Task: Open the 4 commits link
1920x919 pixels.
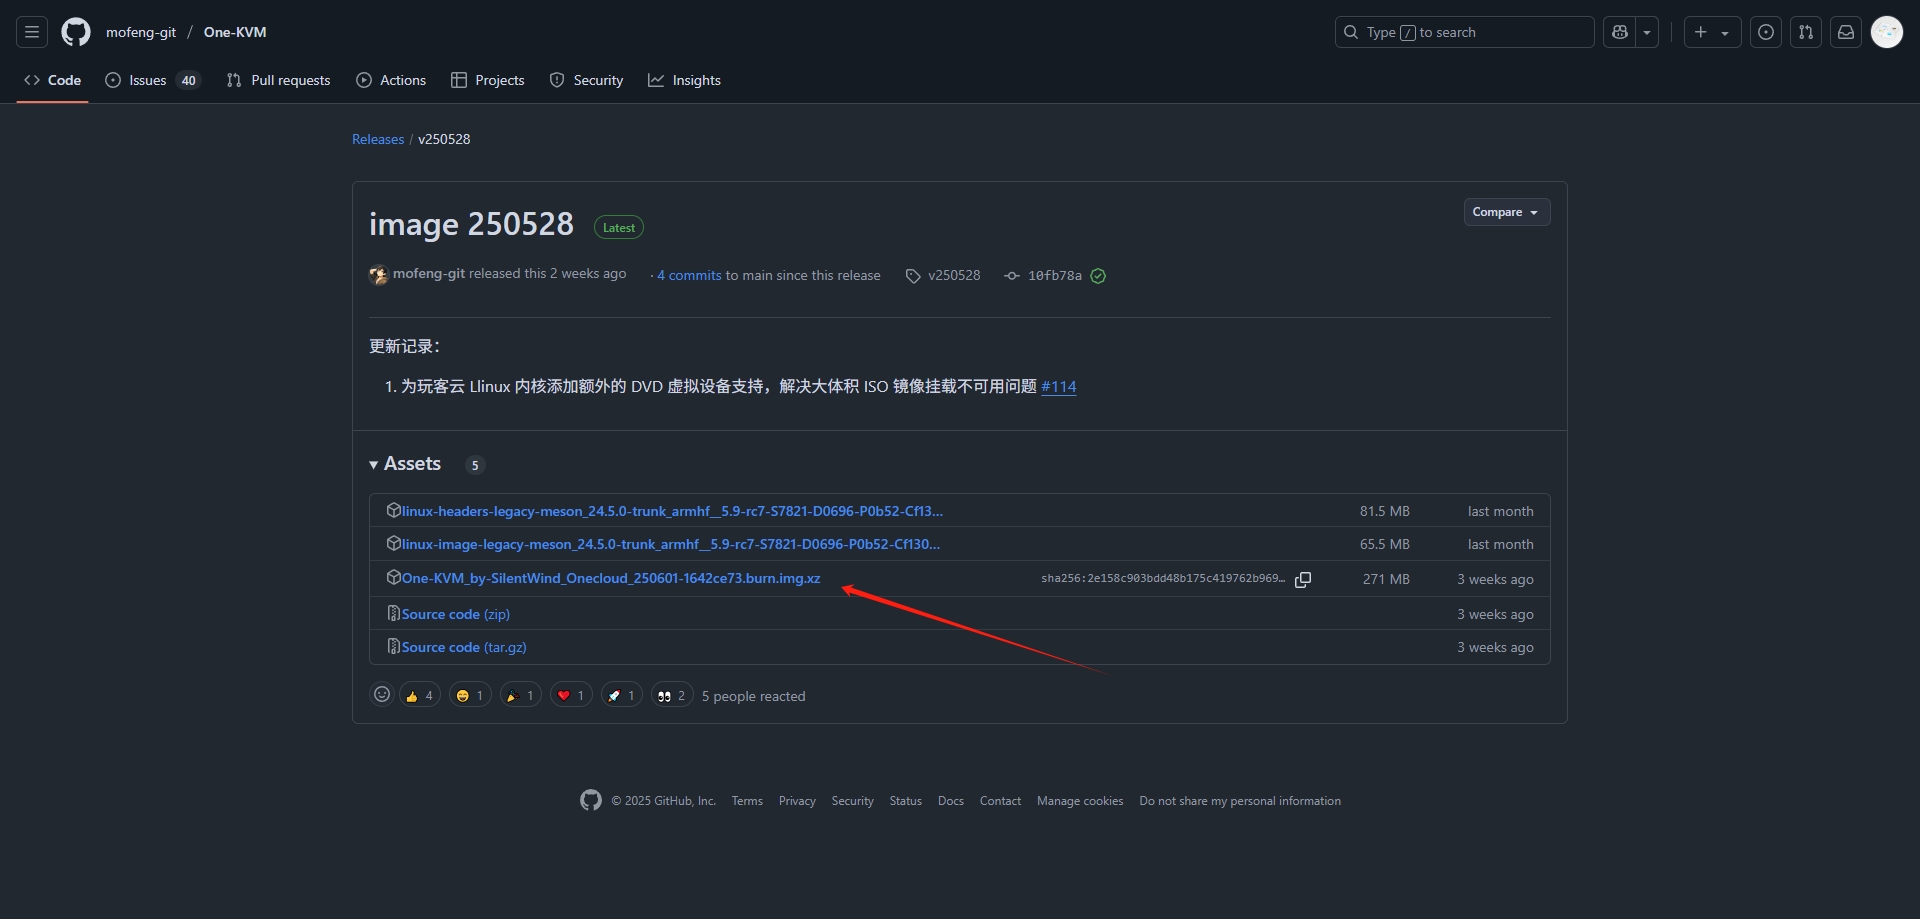Action: [689, 275]
